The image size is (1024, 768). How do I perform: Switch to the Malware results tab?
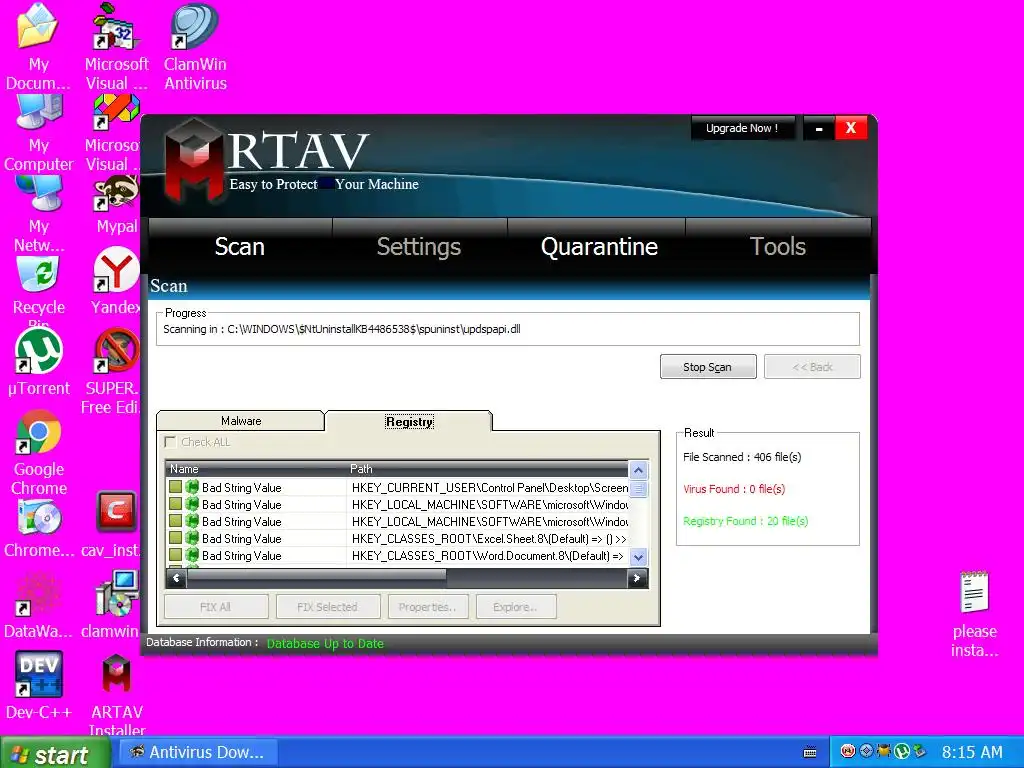pos(240,421)
